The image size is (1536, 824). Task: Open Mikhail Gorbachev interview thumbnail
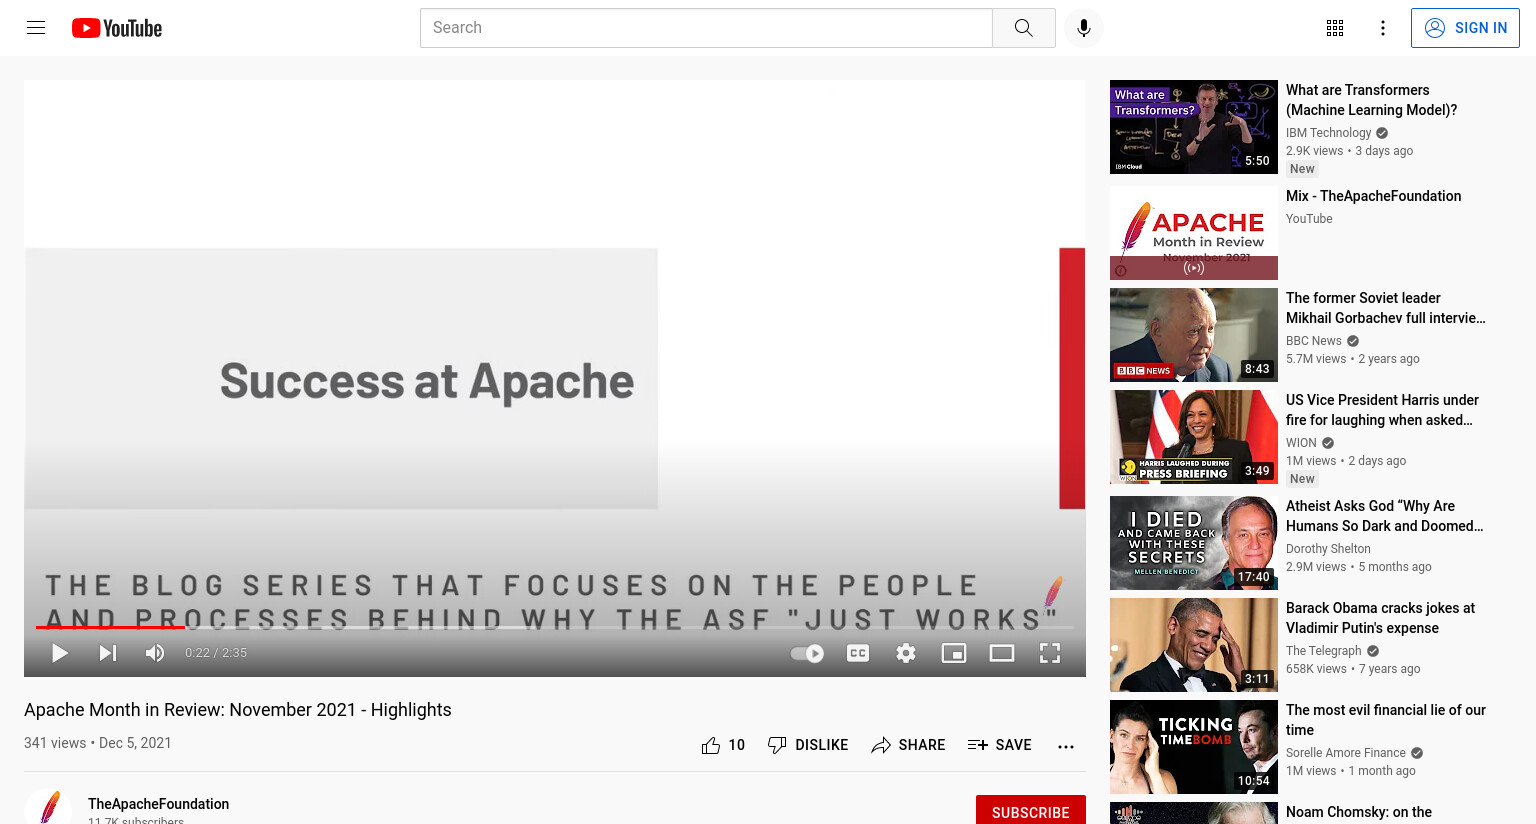point(1194,335)
